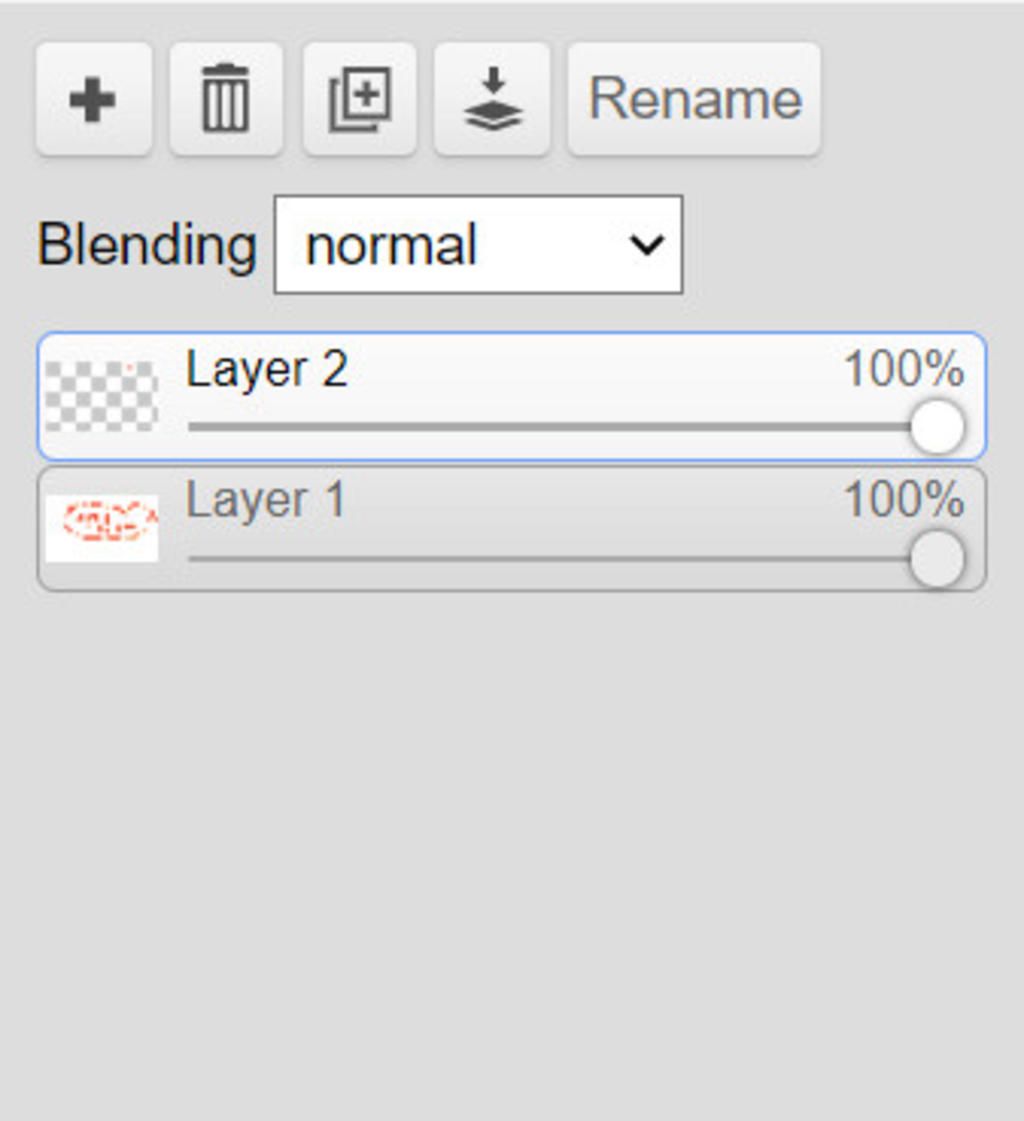
Task: Select the Layer 2 row
Action: [x=512, y=397]
